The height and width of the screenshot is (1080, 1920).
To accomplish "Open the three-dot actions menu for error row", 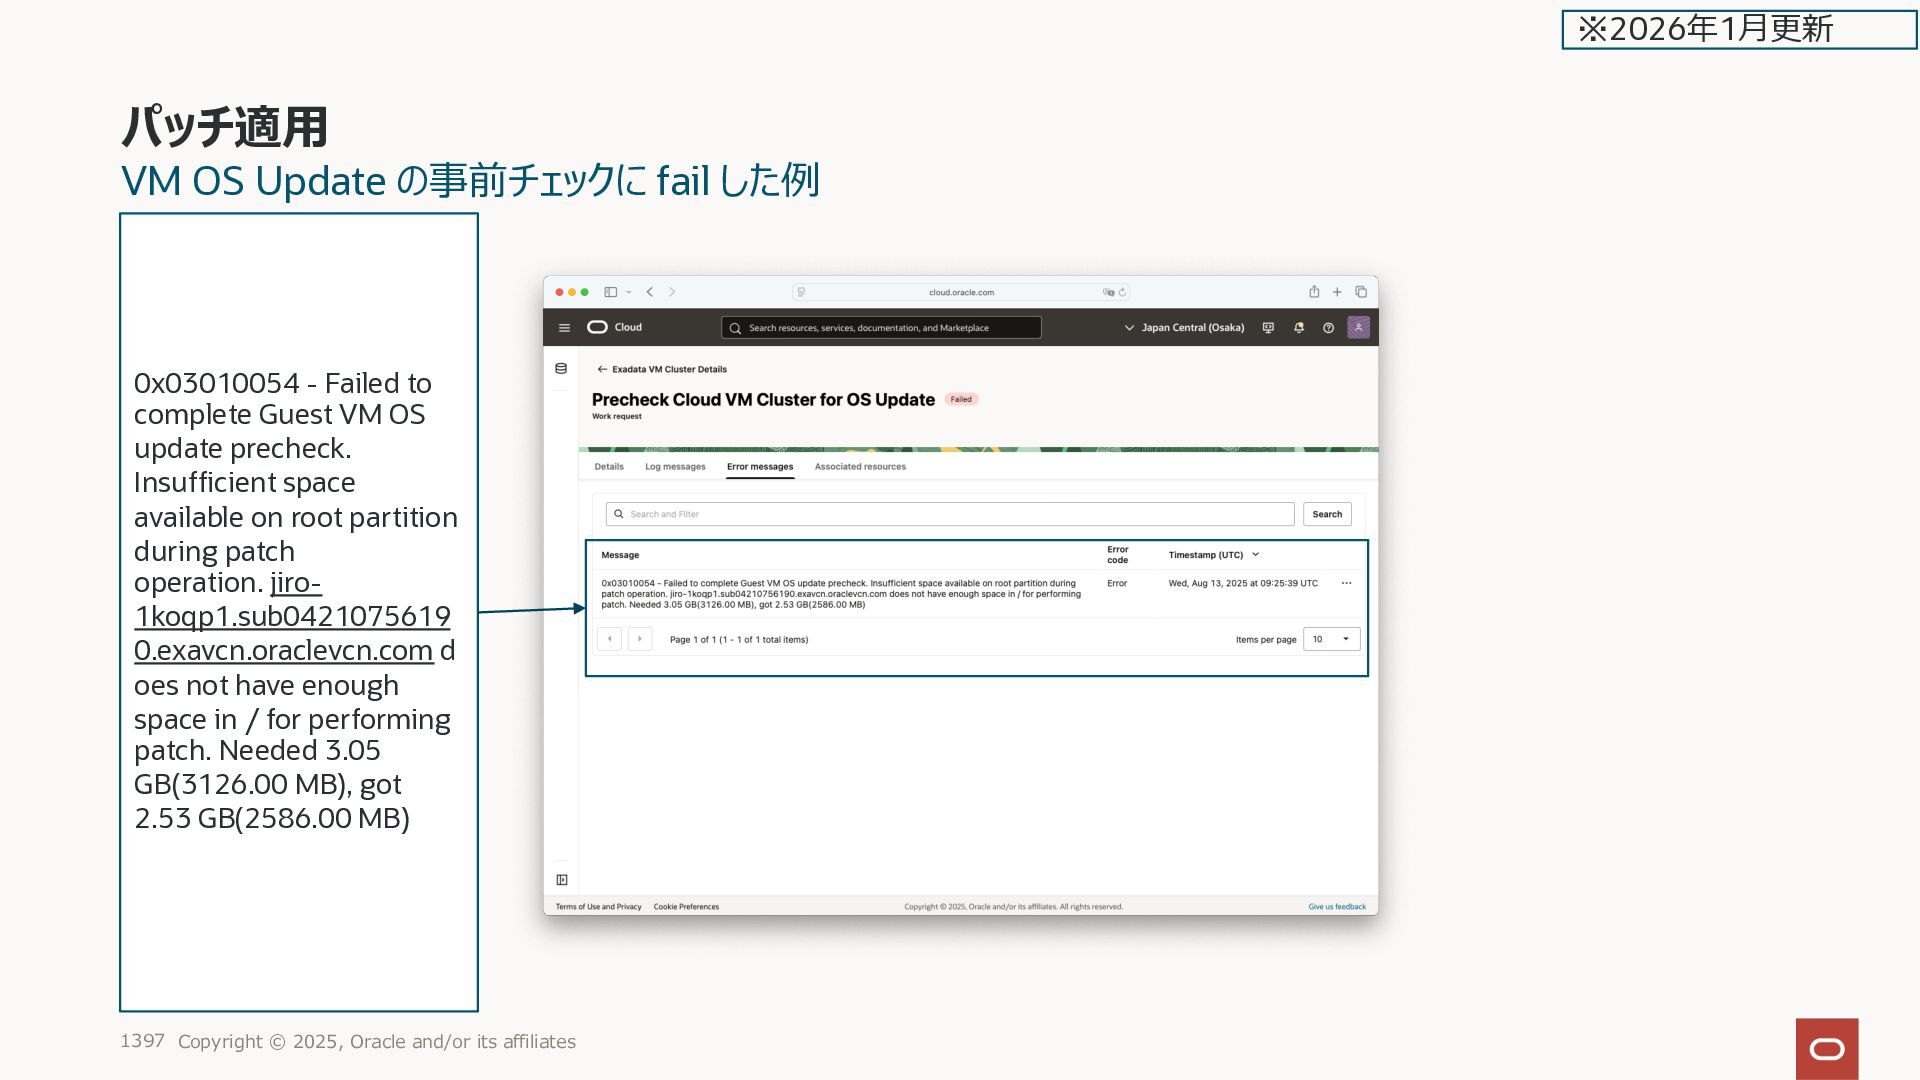I will coord(1346,583).
